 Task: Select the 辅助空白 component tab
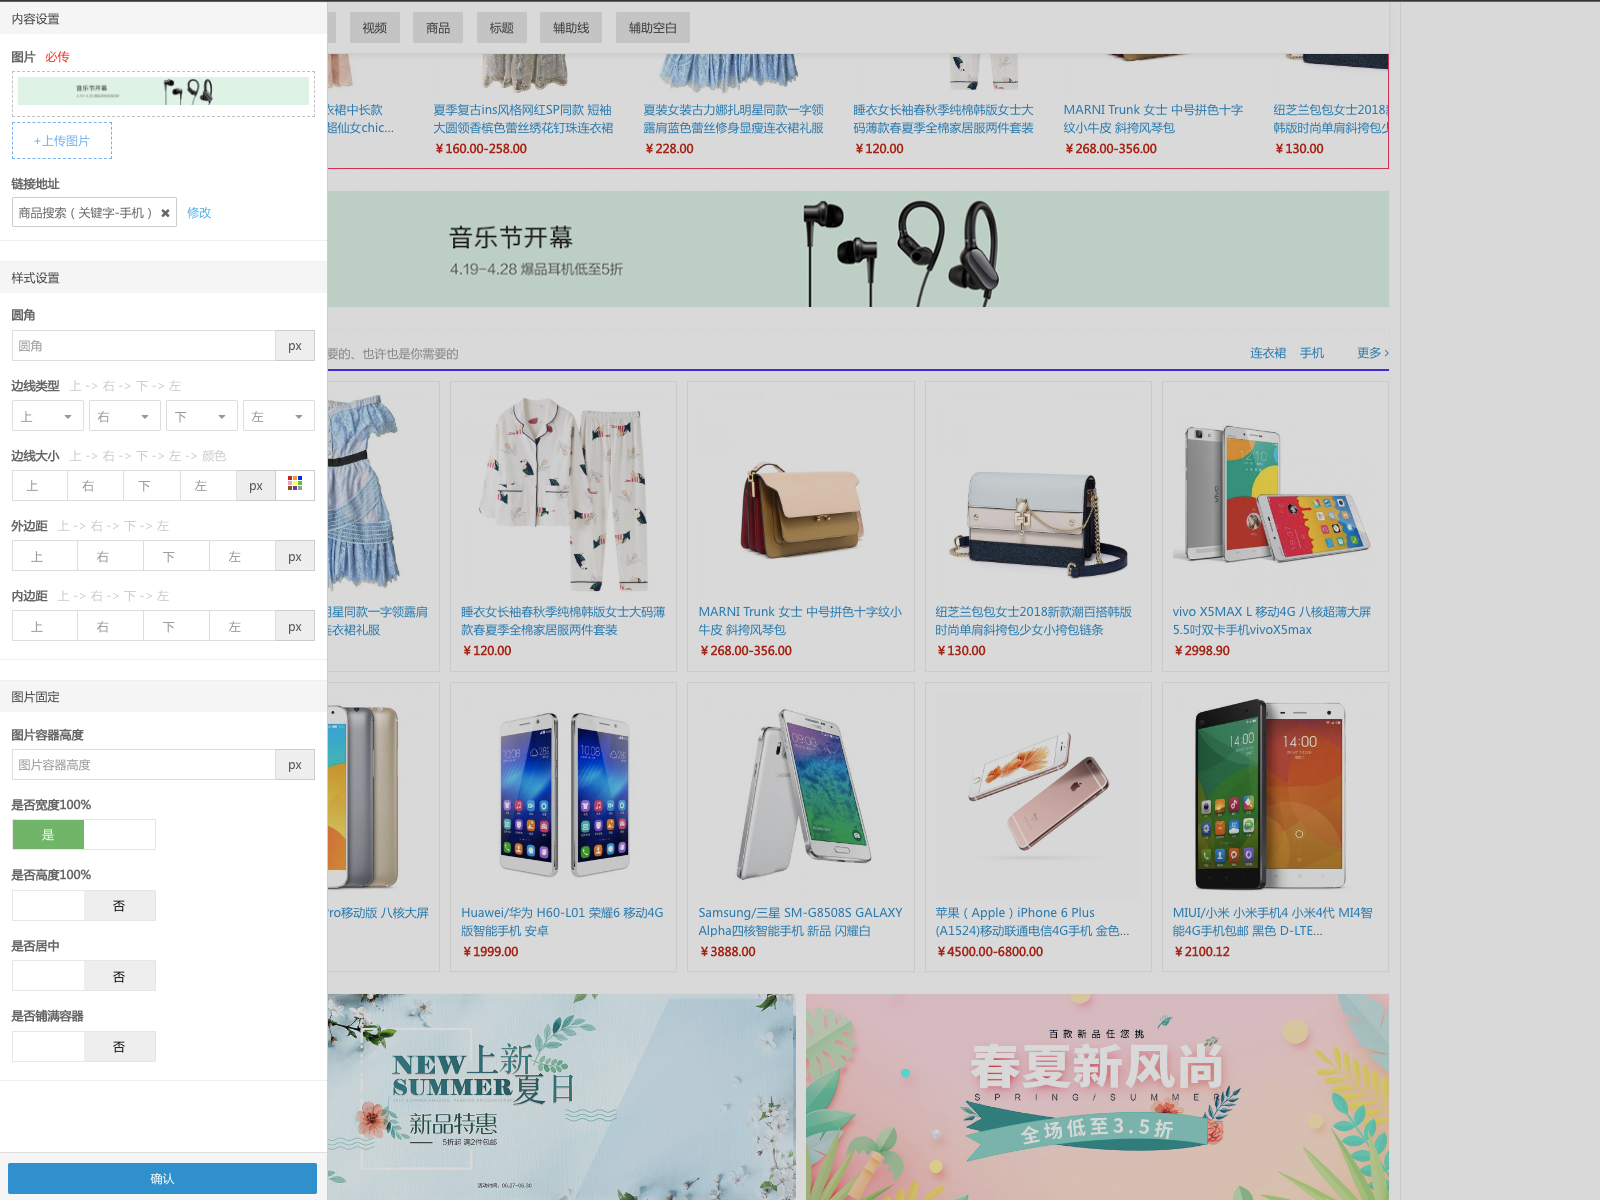tap(653, 28)
